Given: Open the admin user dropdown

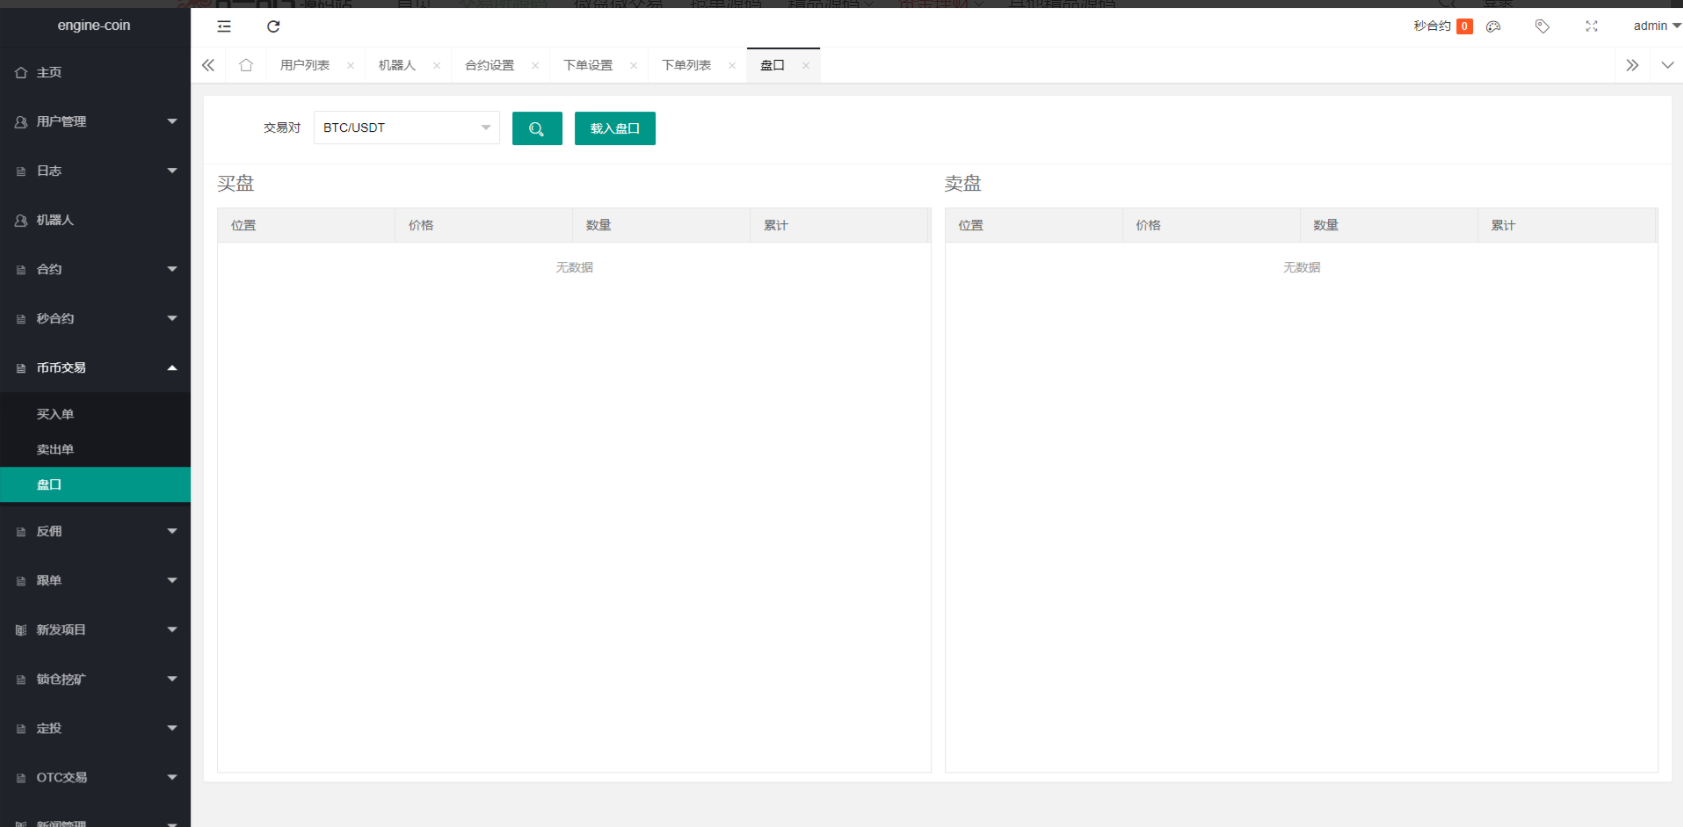Looking at the screenshot, I should click(x=1656, y=26).
